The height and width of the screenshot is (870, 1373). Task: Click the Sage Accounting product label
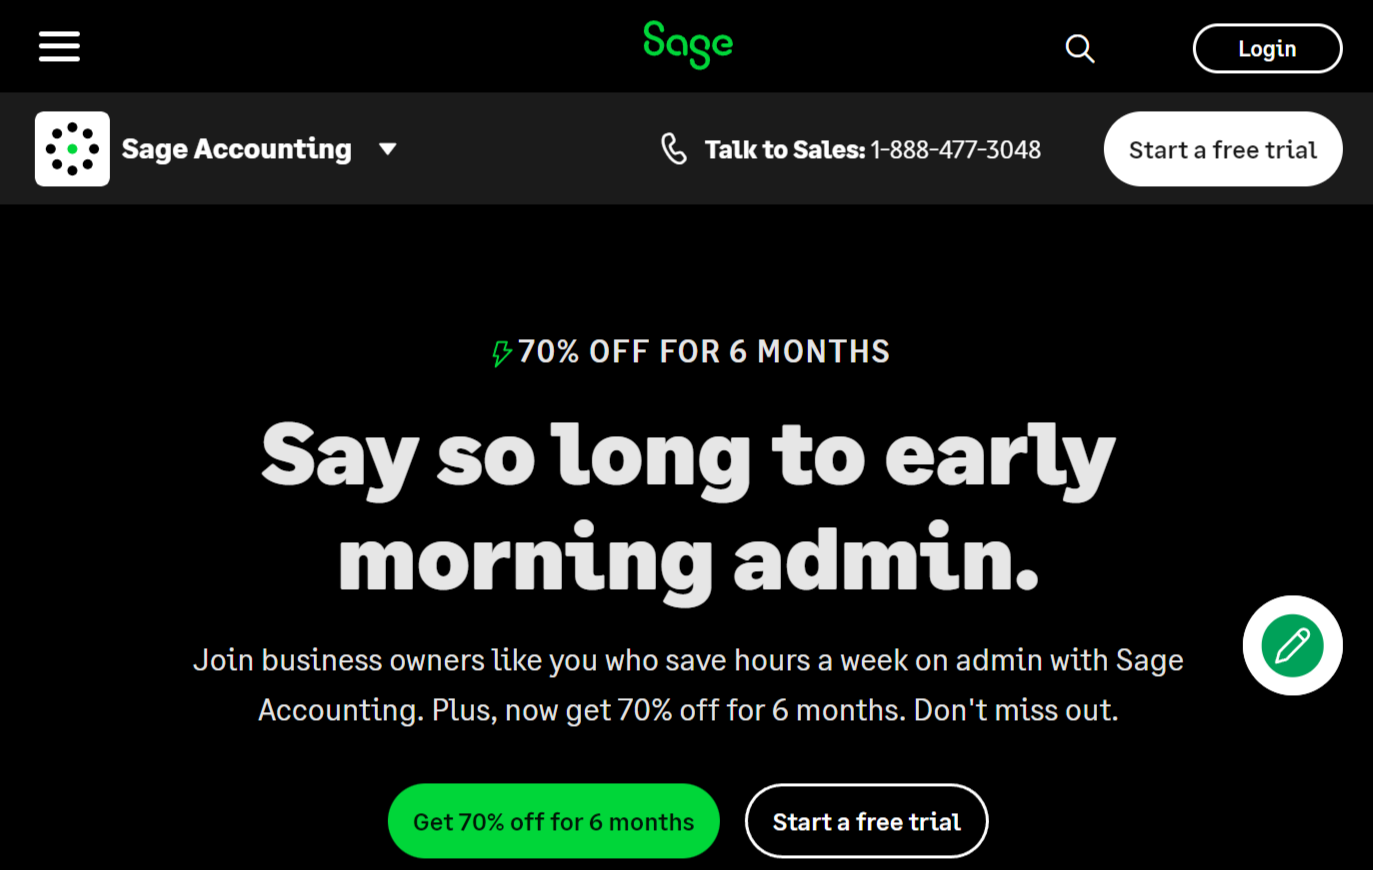click(x=237, y=149)
